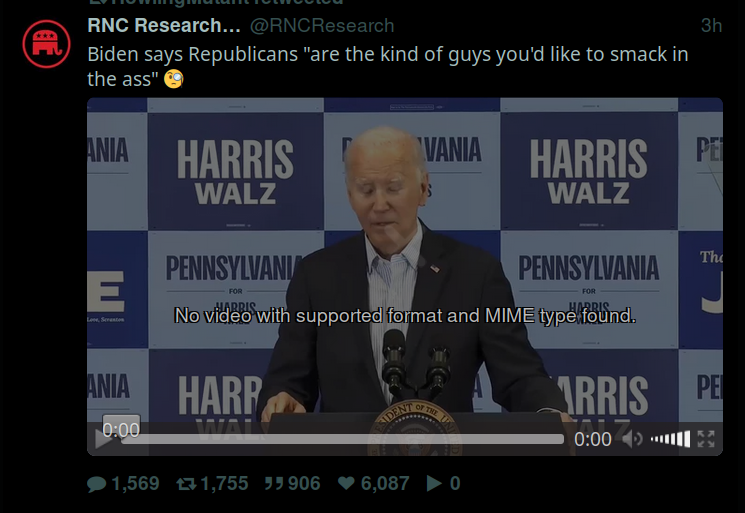Click the tweet text about Biden
Screen dimensions: 745x513
click(388, 66)
